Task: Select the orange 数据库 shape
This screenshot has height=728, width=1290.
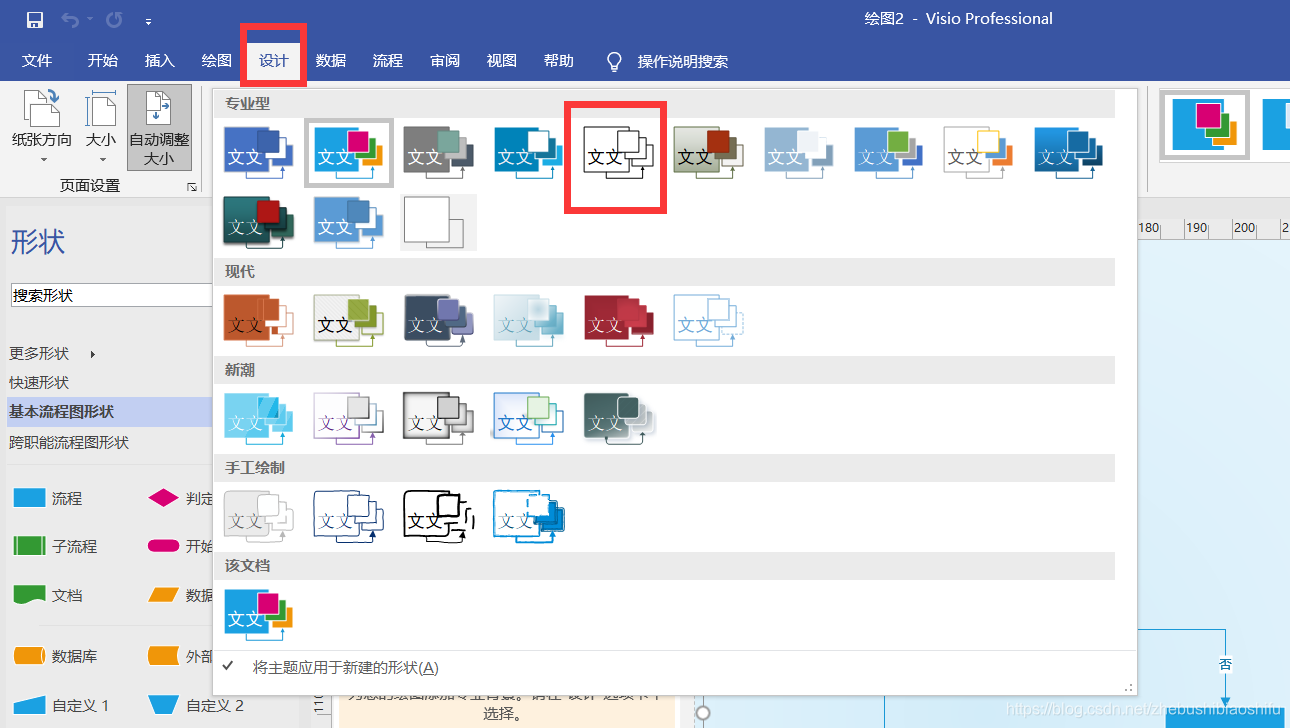Action: (30, 655)
